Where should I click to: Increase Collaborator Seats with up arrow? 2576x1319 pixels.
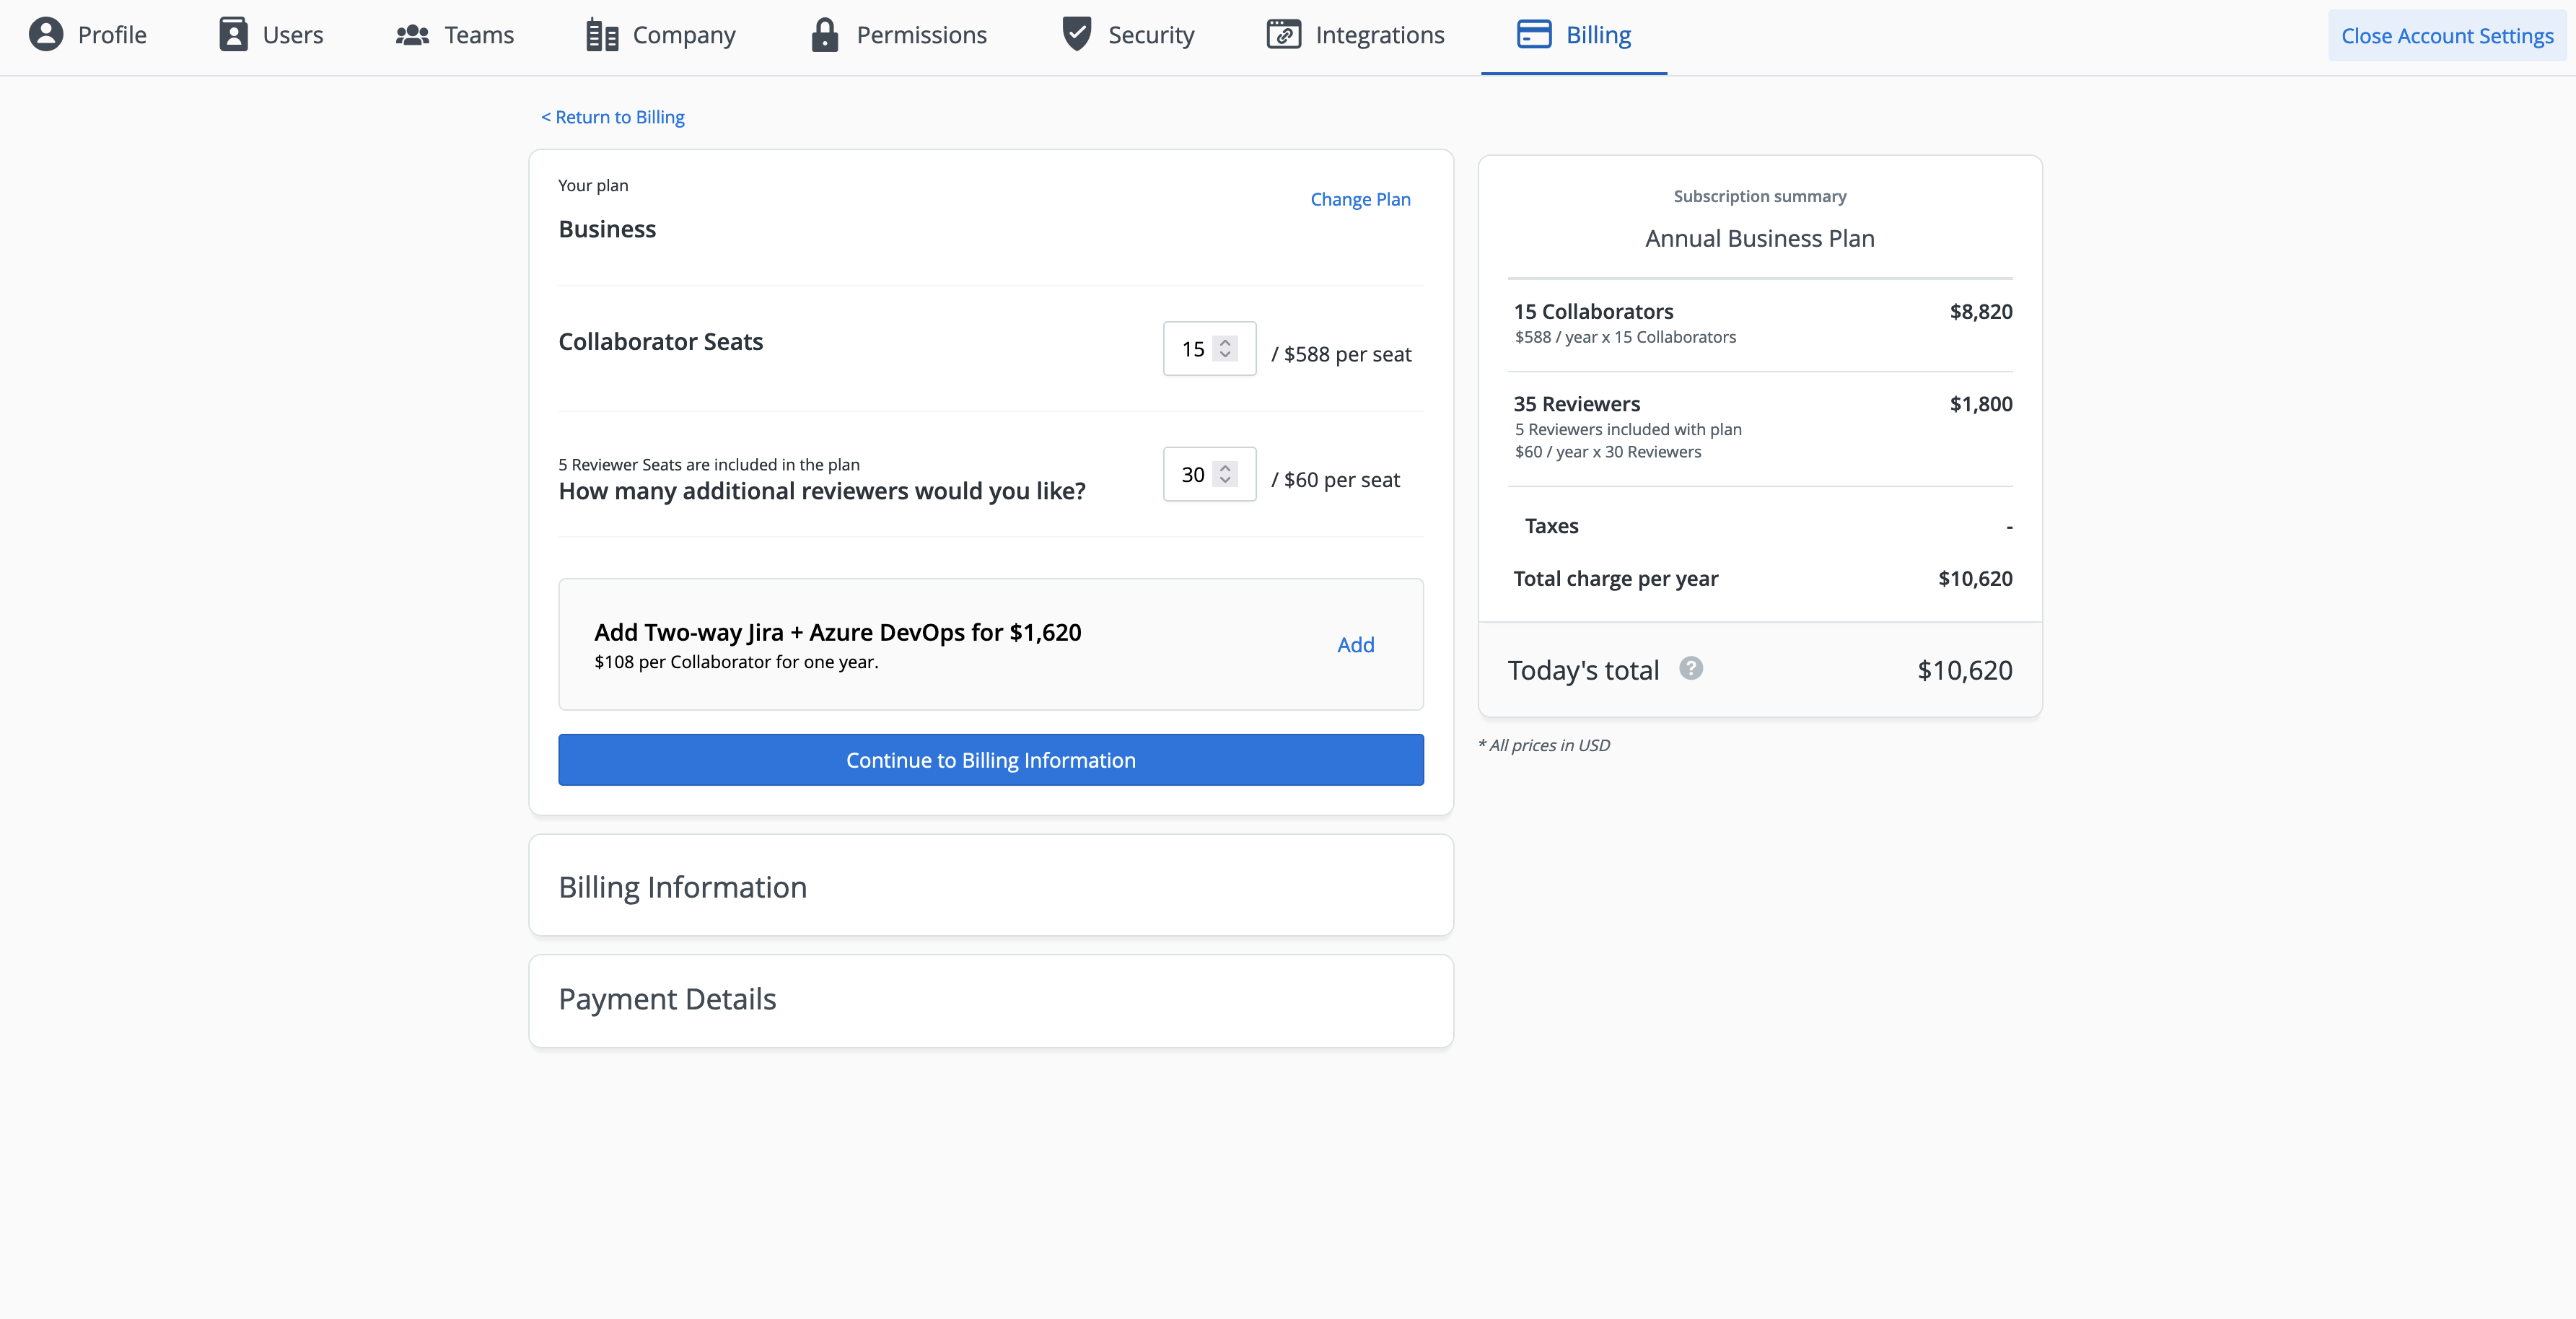coord(1225,342)
